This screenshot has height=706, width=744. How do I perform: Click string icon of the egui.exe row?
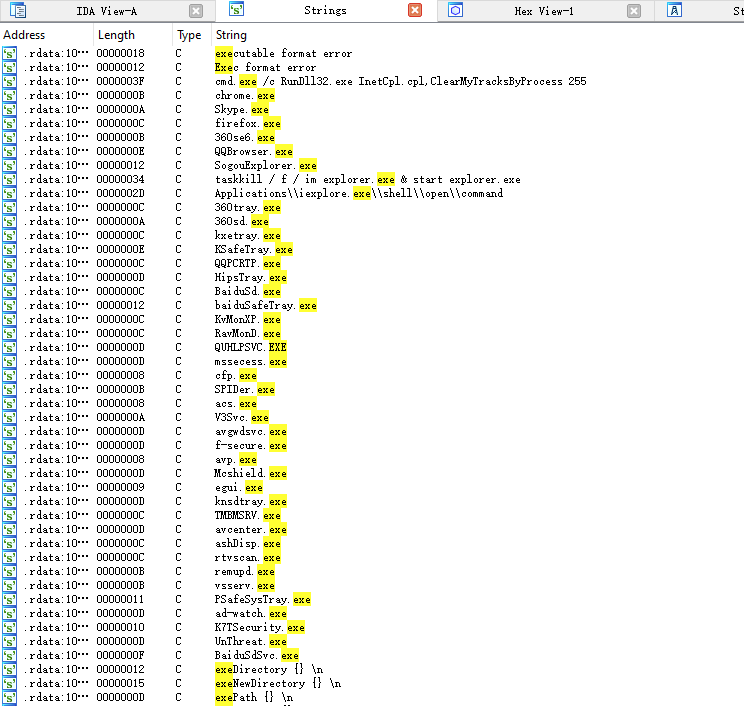point(9,487)
